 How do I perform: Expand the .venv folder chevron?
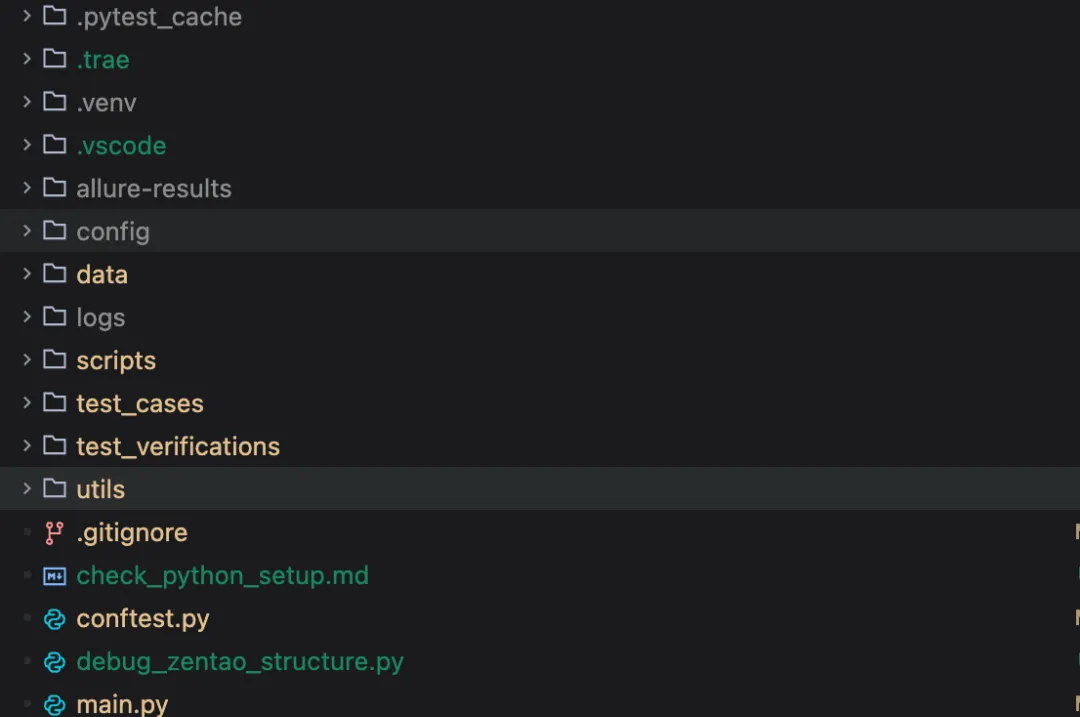pyautogui.click(x=27, y=103)
